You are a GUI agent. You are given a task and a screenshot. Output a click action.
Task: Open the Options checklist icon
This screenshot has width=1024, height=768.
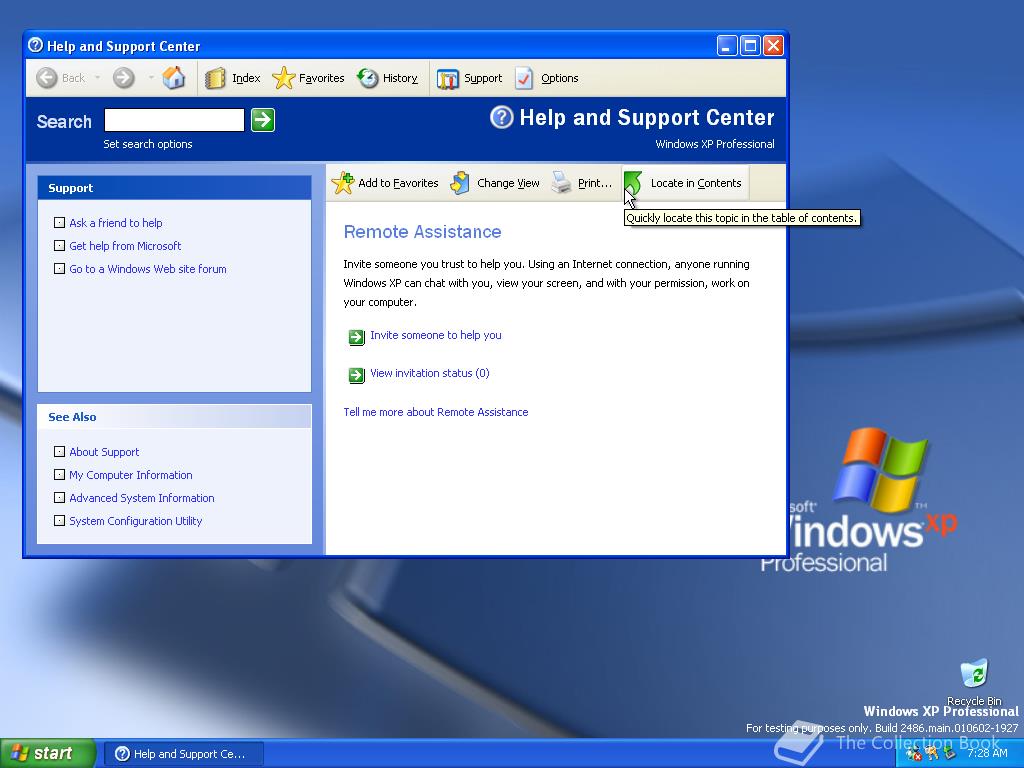524,78
